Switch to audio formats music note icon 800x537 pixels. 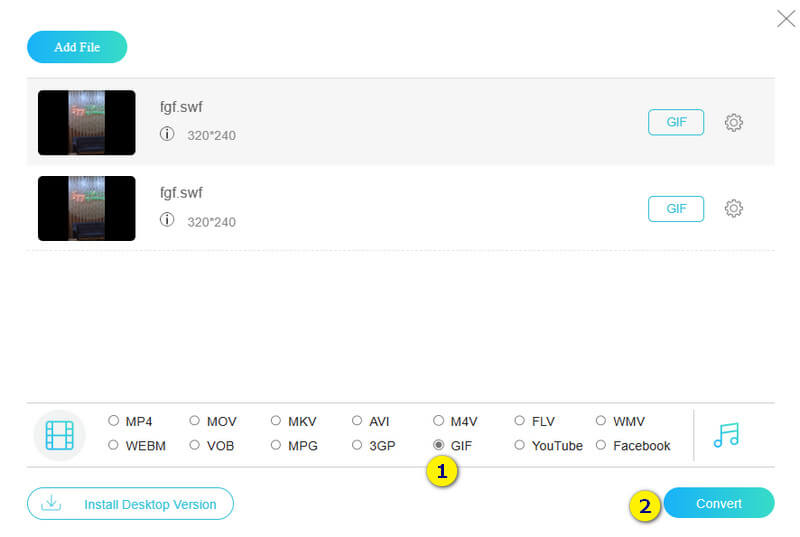(x=726, y=434)
